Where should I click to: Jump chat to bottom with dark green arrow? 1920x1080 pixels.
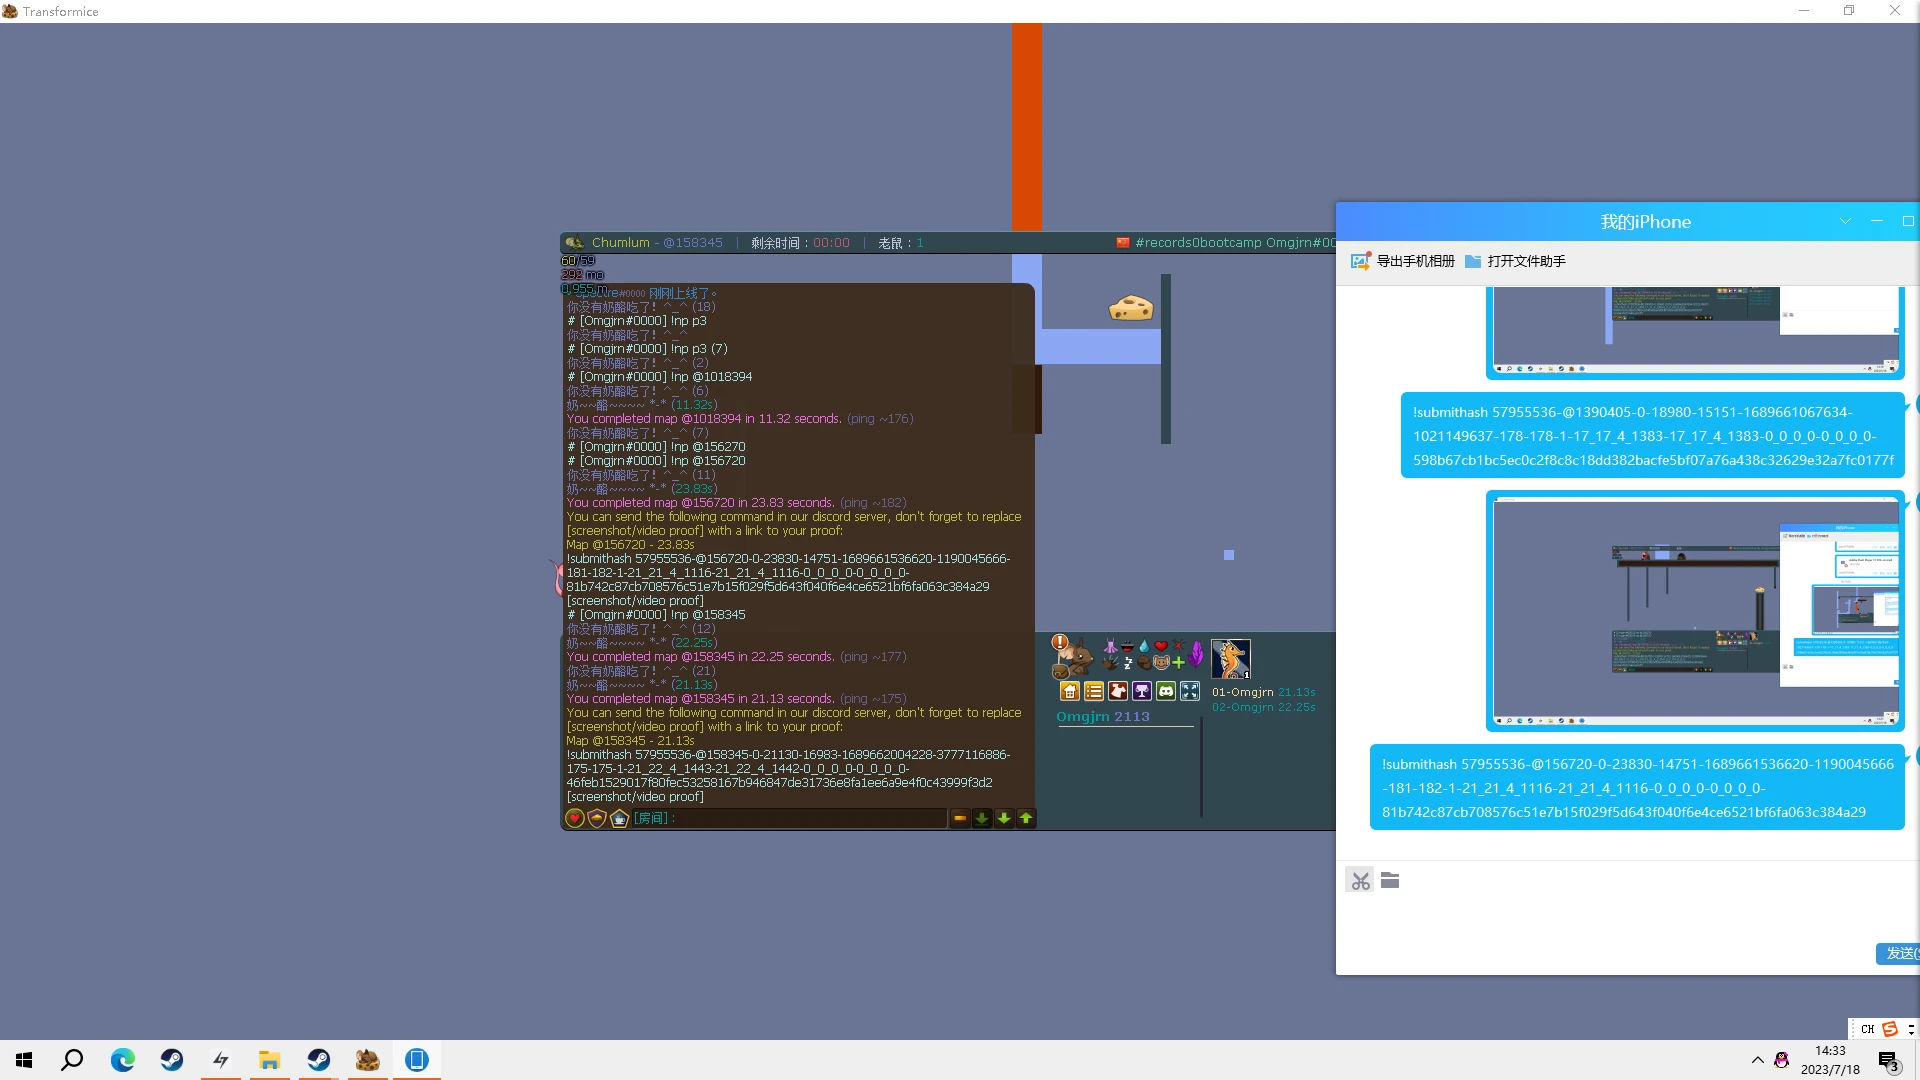[982, 818]
